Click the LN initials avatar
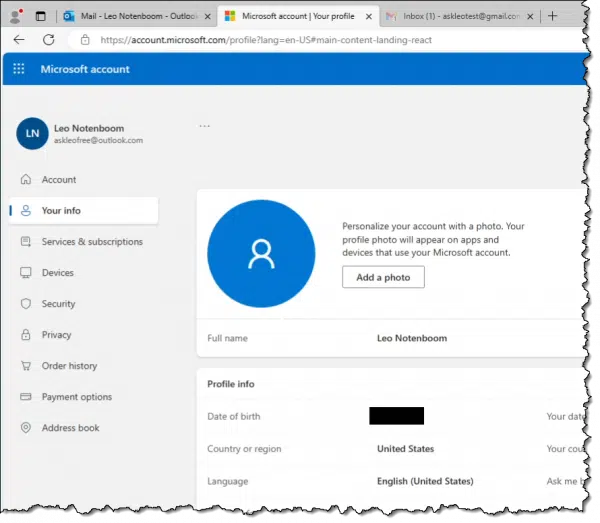This screenshot has width=600, height=523. pyautogui.click(x=33, y=133)
